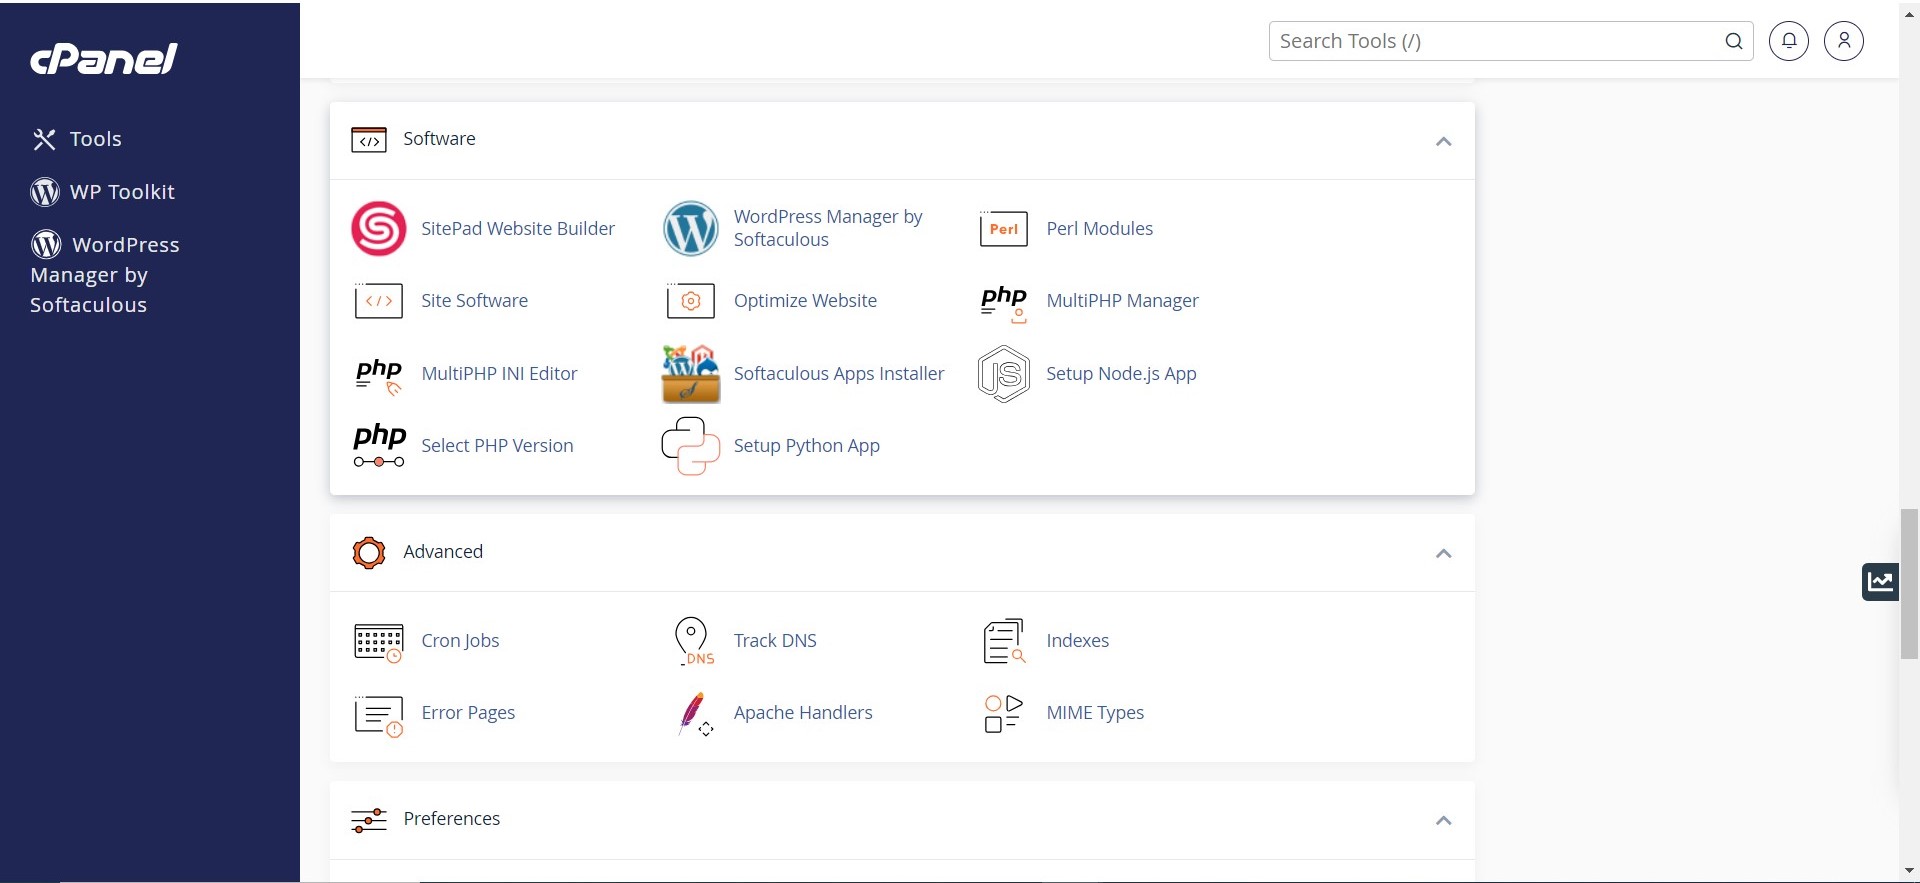Click the cPanel logo
Screen dimensions: 1920x883
(104, 59)
